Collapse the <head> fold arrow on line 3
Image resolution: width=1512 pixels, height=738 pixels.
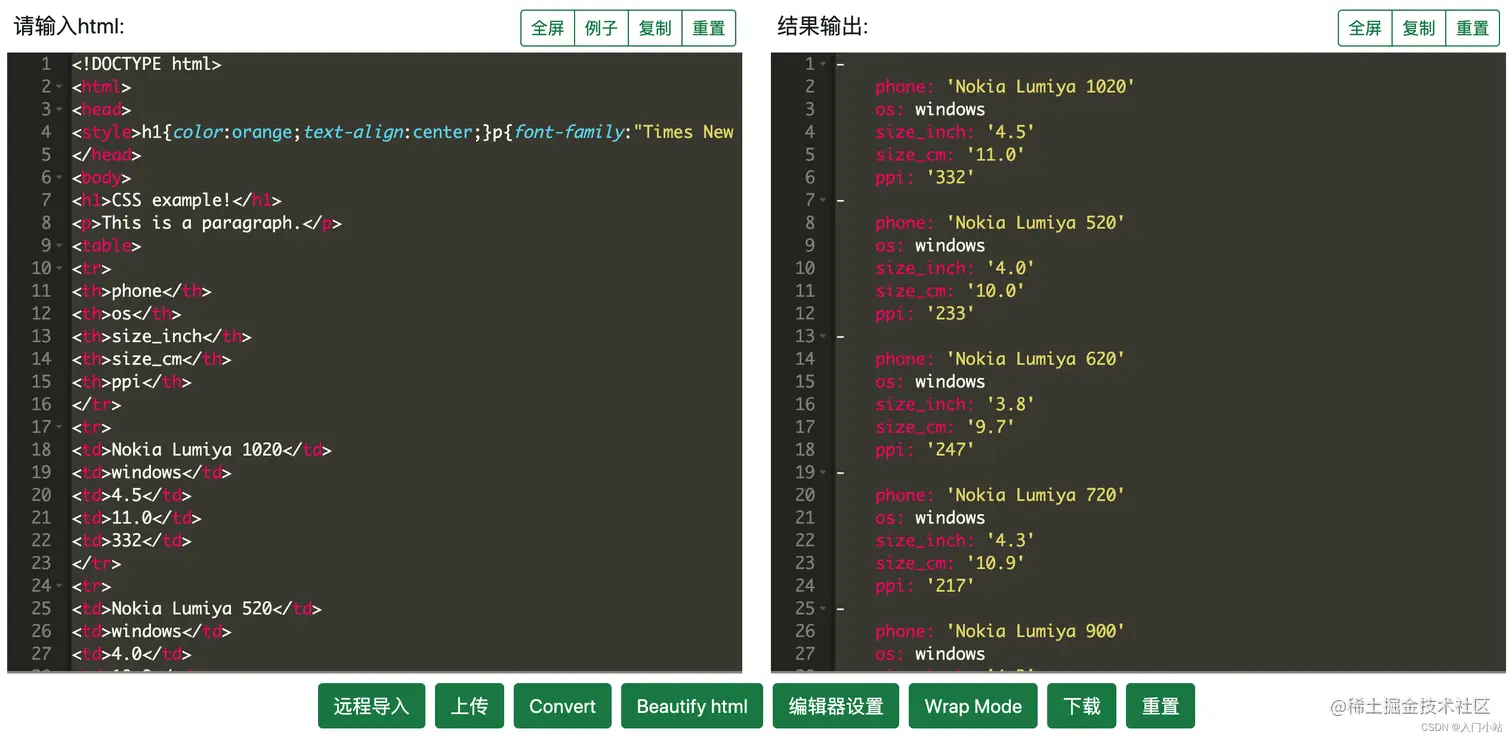[x=60, y=110]
